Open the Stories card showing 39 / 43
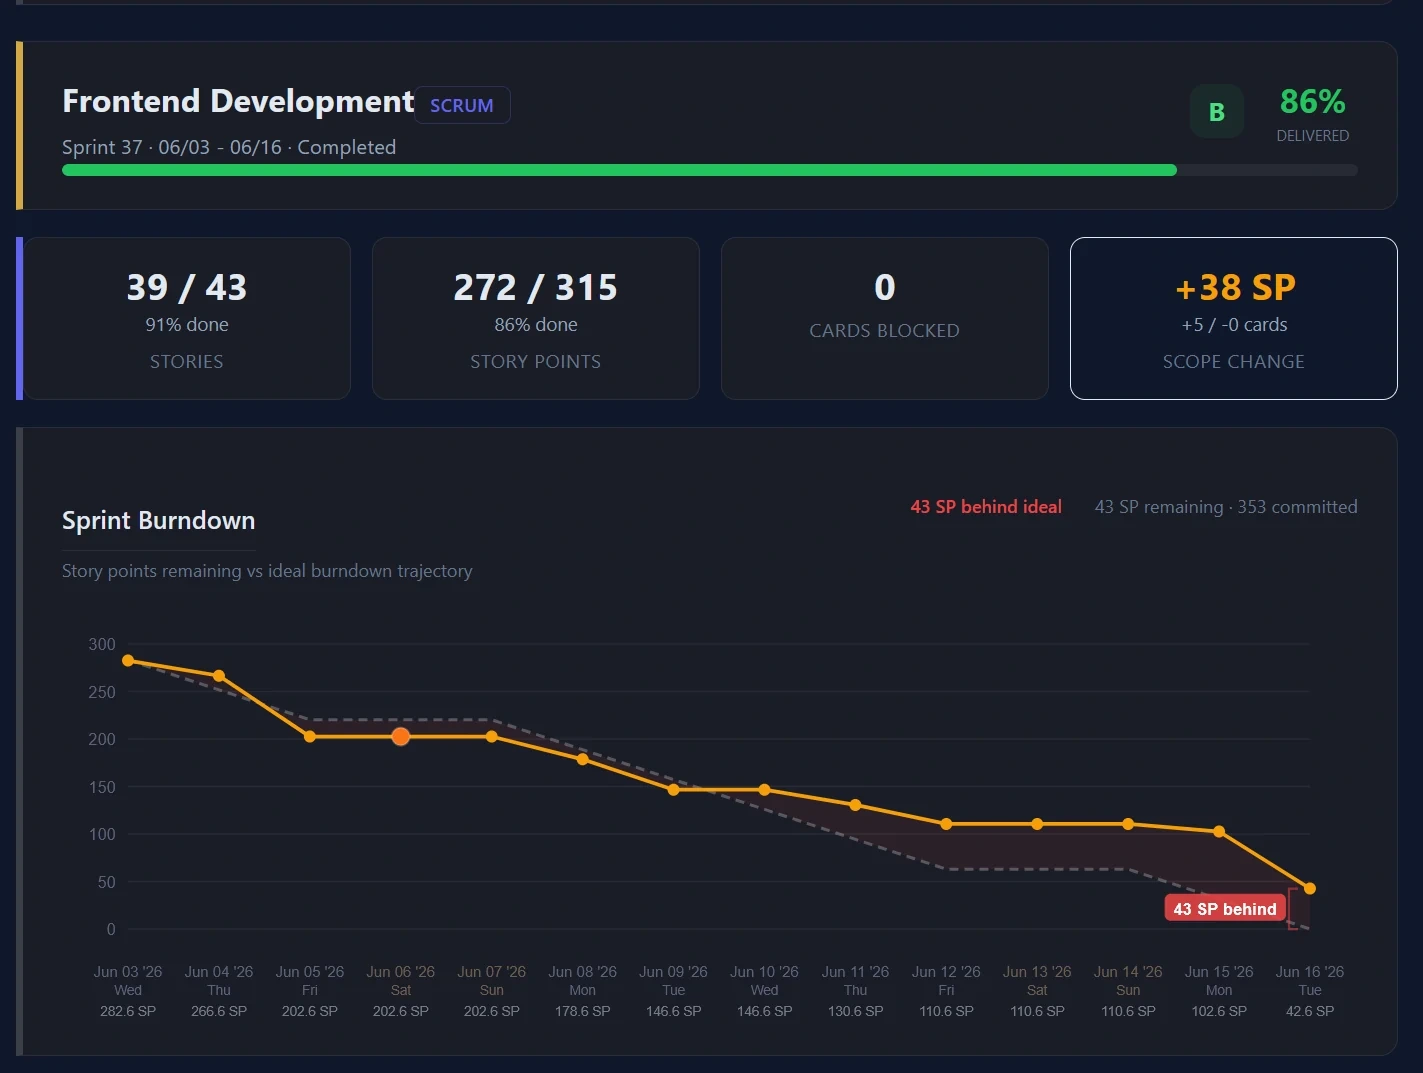Viewport: 1423px width, 1073px height. [x=187, y=318]
